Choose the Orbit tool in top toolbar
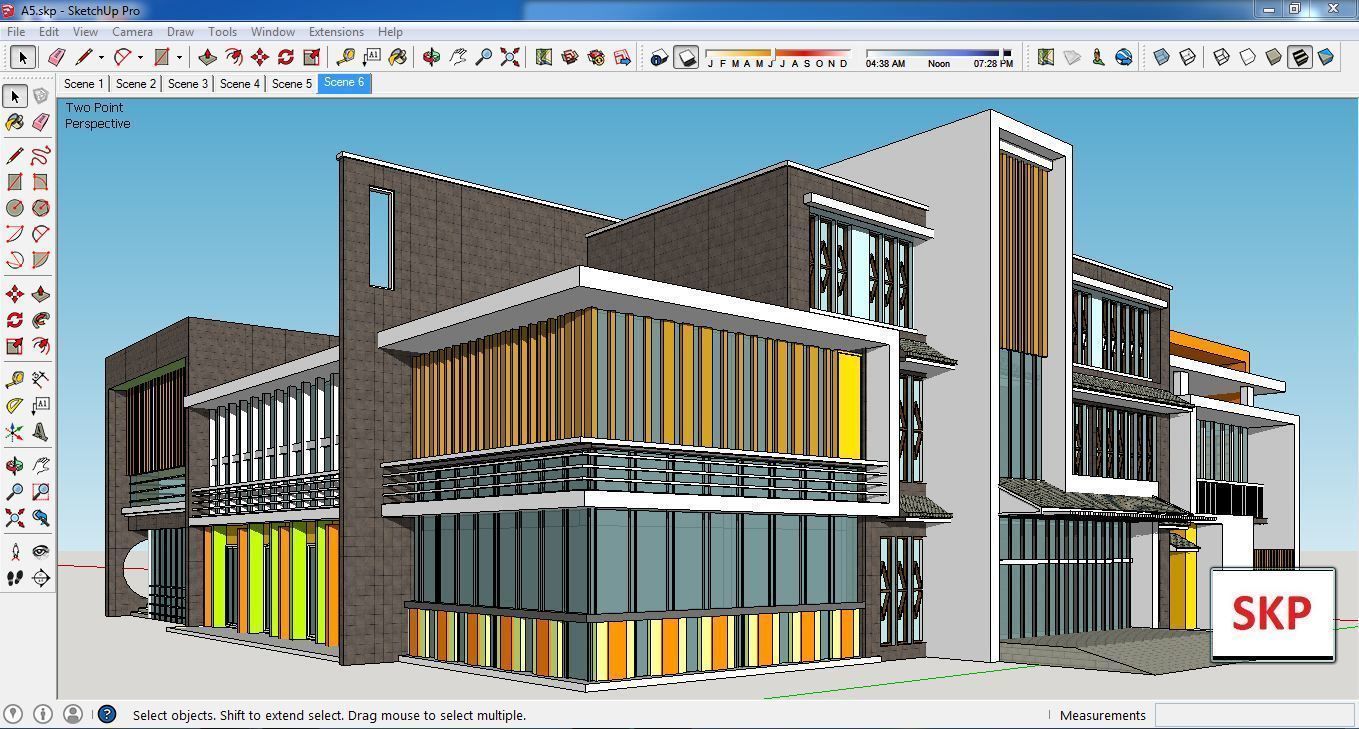Image resolution: width=1359 pixels, height=729 pixels. click(432, 57)
